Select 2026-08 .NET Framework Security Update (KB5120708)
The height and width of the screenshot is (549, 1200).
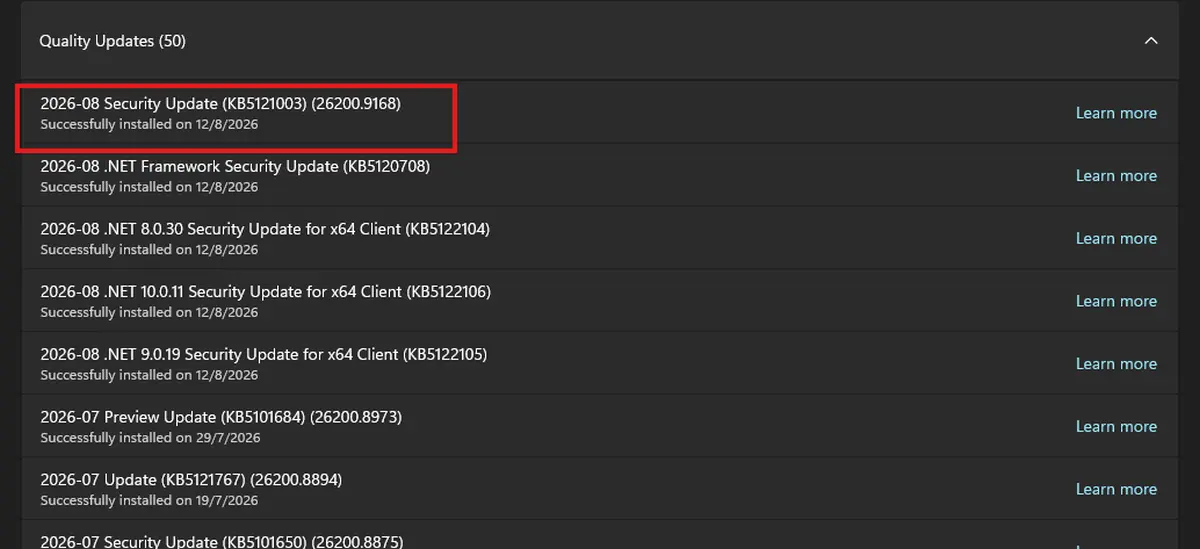235,166
